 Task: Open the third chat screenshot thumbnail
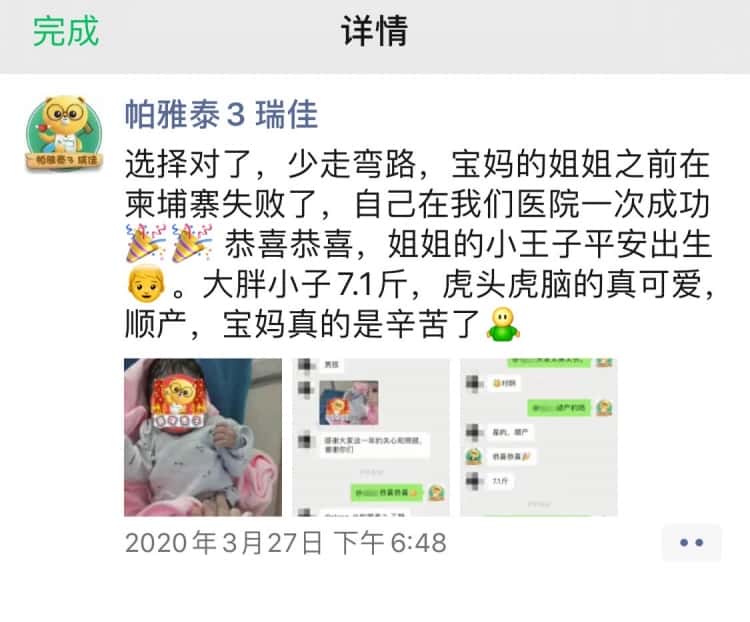(539, 437)
